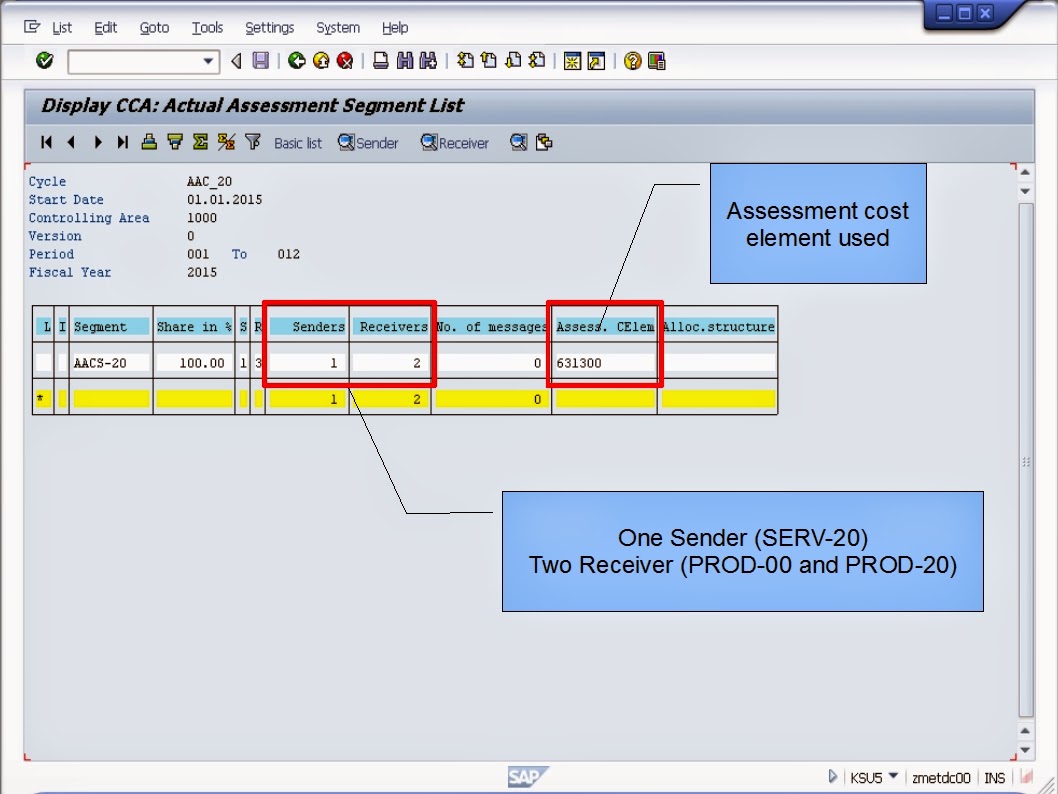Click the Sigma total icon

coord(200,142)
